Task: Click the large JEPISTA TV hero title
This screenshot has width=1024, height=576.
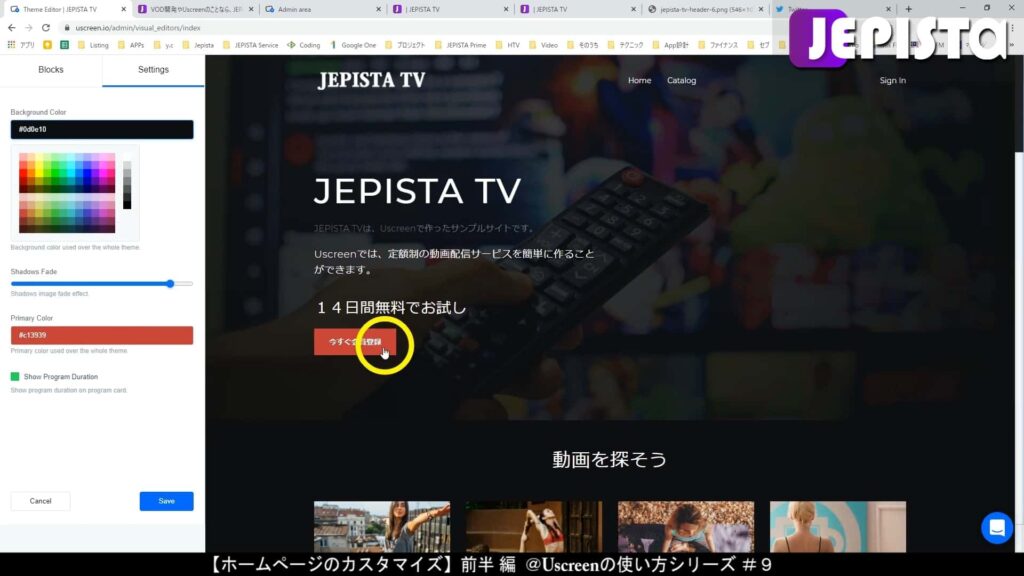Action: coord(417,191)
